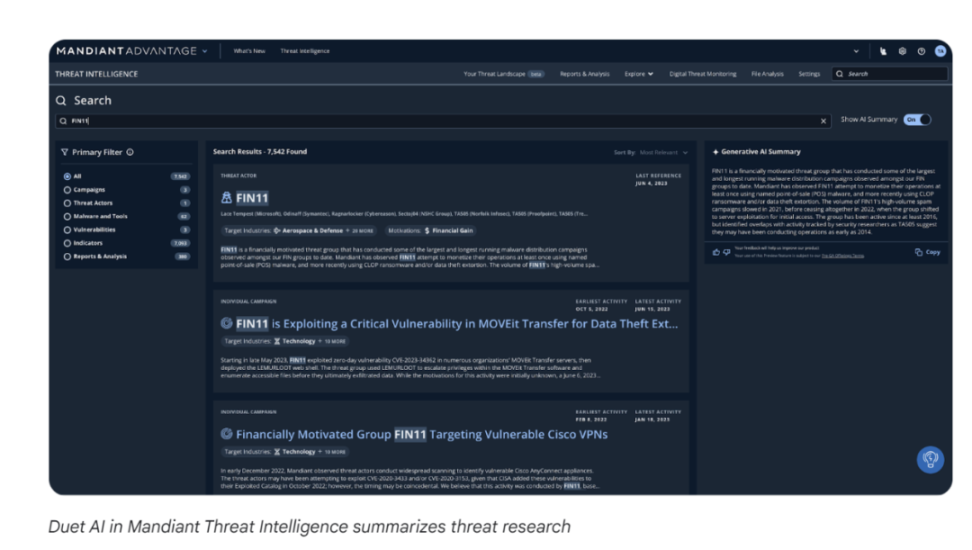Open Your Threat Landscape beta menu
The image size is (972, 550).
point(503,74)
